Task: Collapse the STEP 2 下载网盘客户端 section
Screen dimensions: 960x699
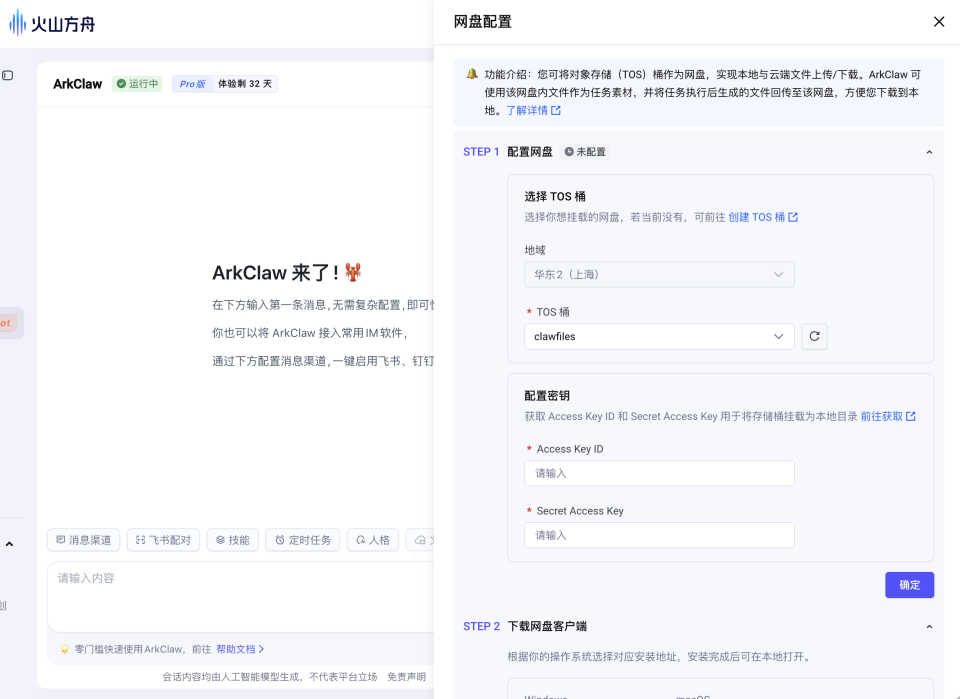Action: (x=929, y=626)
